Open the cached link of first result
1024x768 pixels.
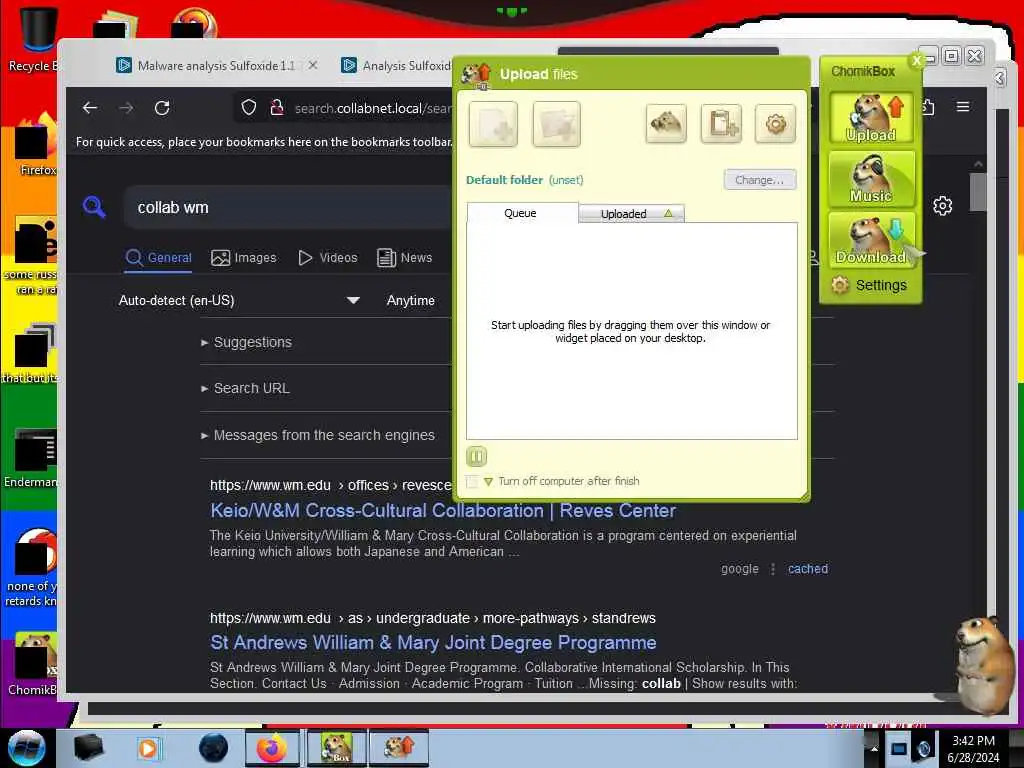[808, 569]
